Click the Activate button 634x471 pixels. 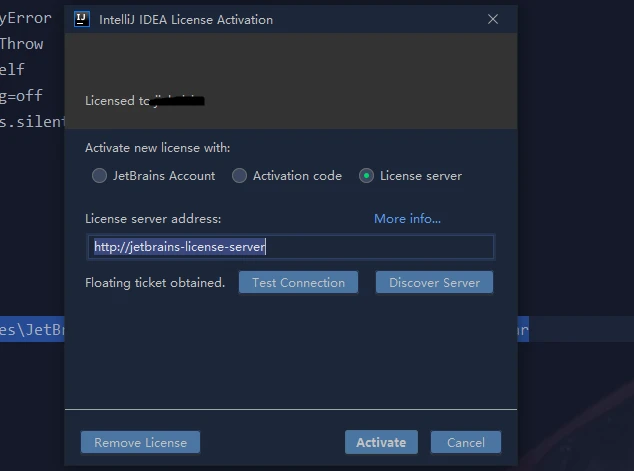381,442
